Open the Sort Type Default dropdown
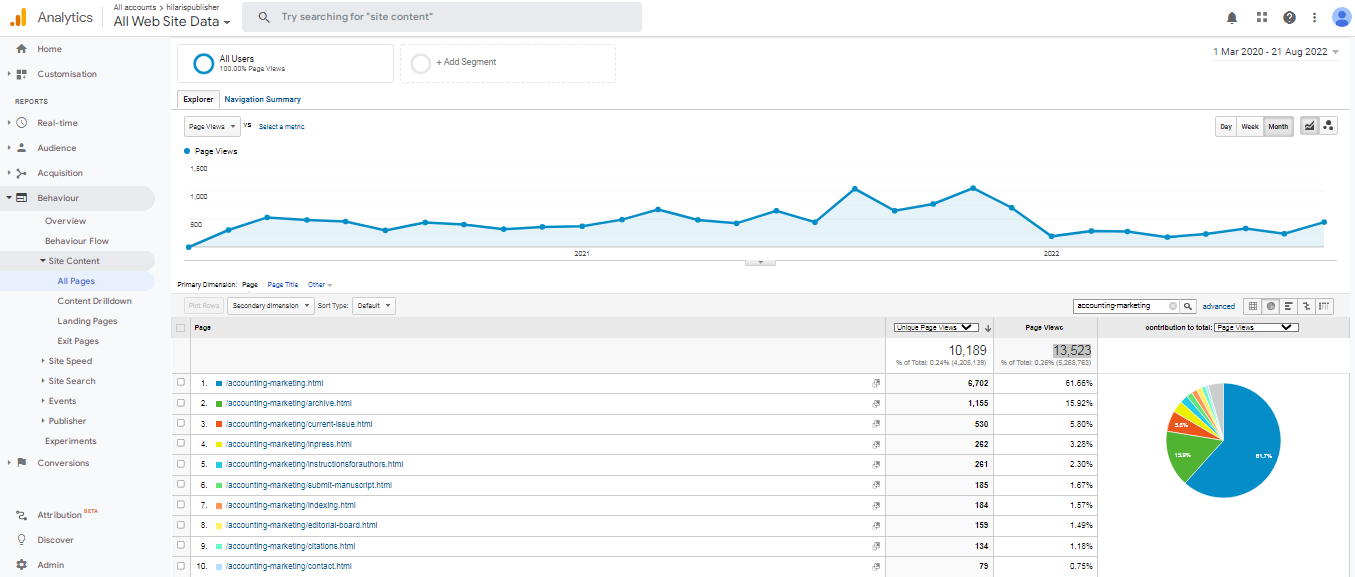This screenshot has width=1355, height=577. (x=374, y=306)
